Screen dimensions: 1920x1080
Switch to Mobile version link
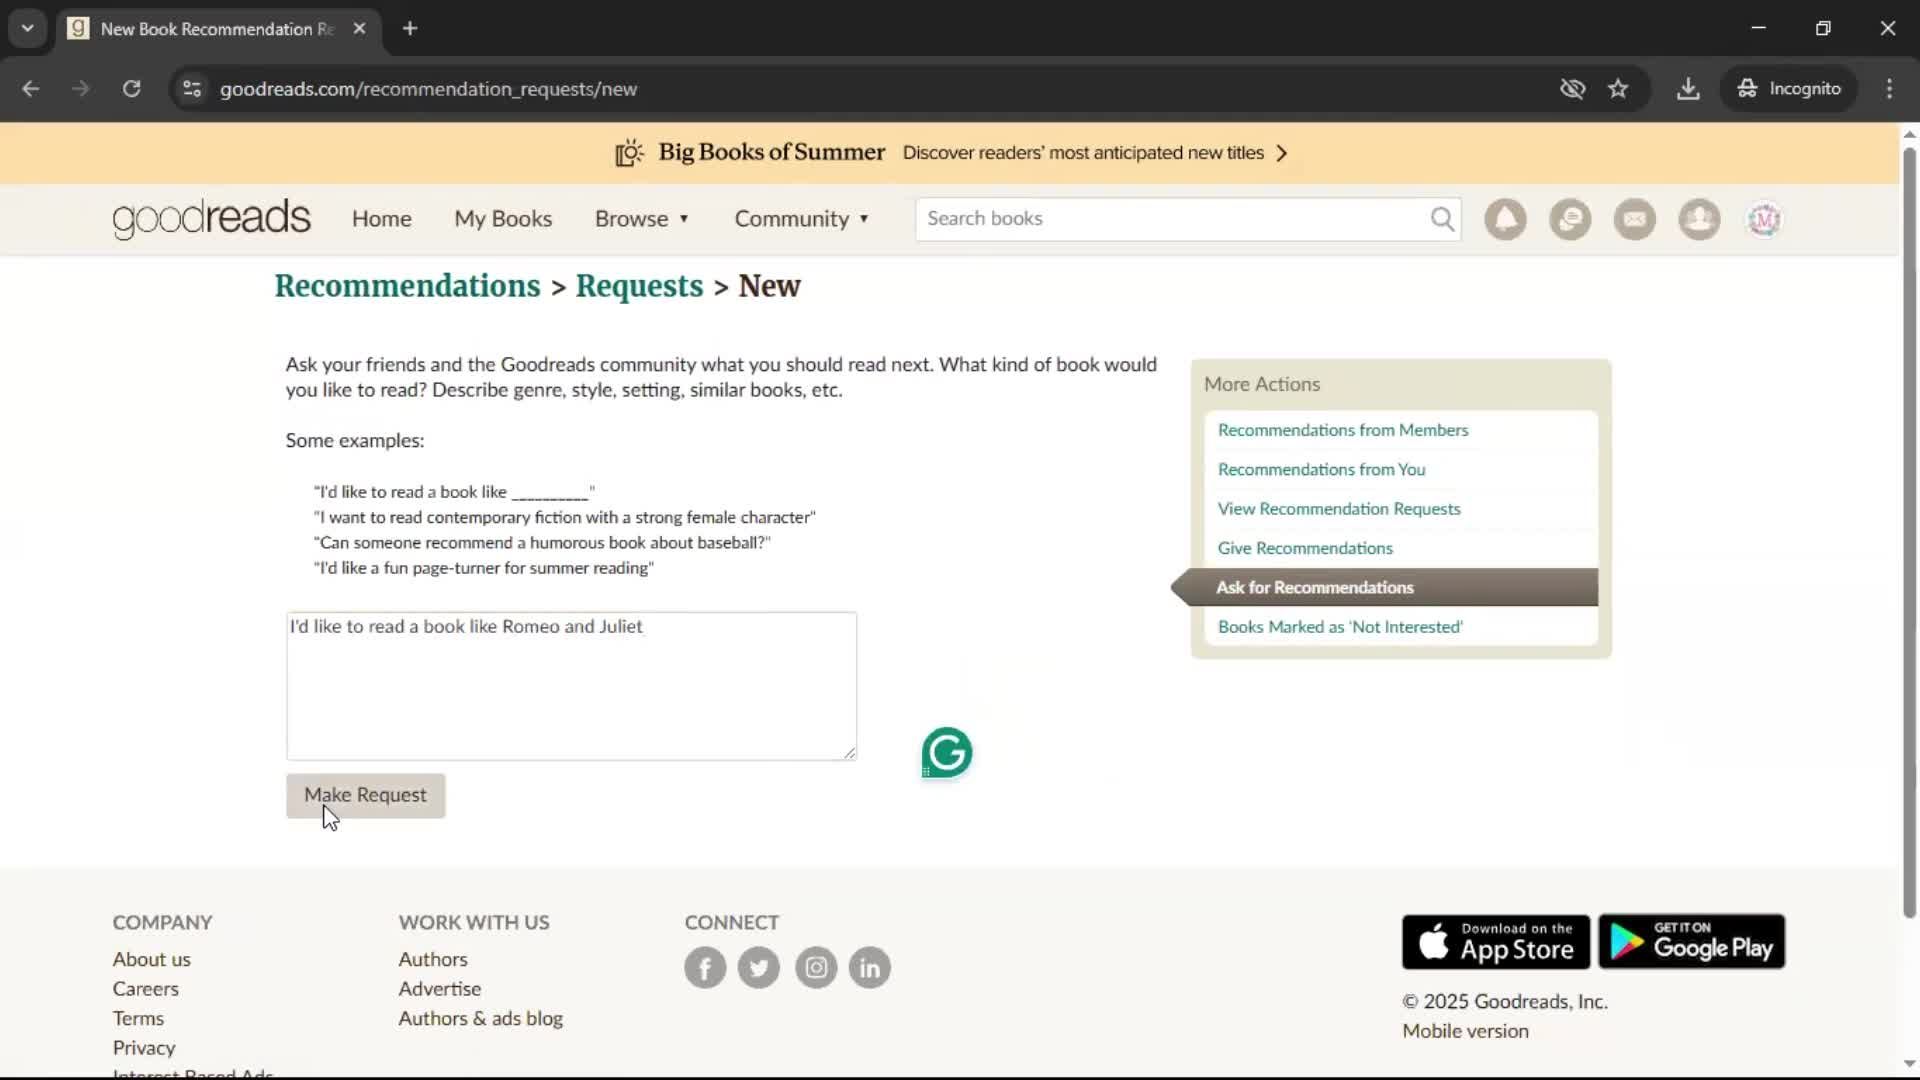[x=1465, y=1031]
